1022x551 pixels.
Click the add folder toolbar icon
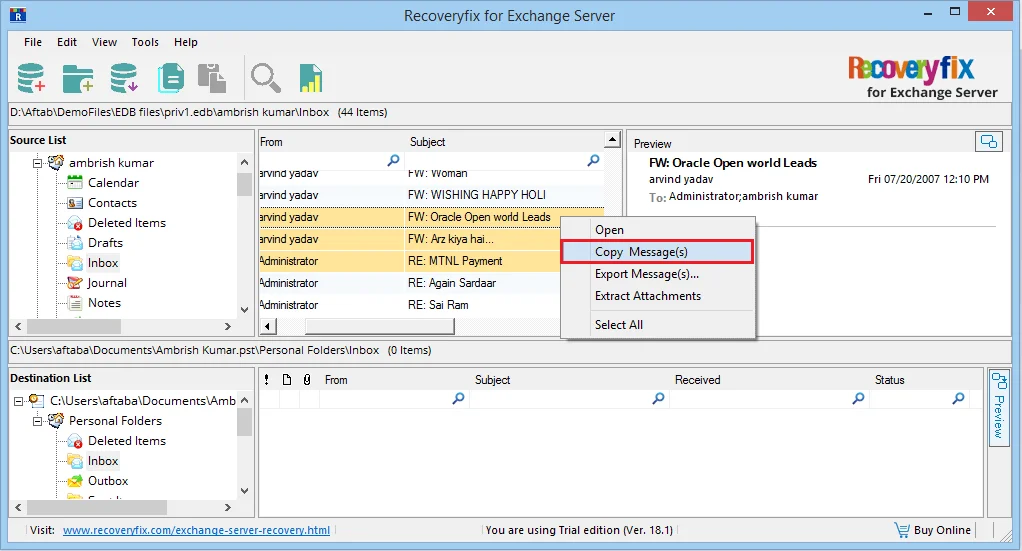pyautogui.click(x=78, y=78)
